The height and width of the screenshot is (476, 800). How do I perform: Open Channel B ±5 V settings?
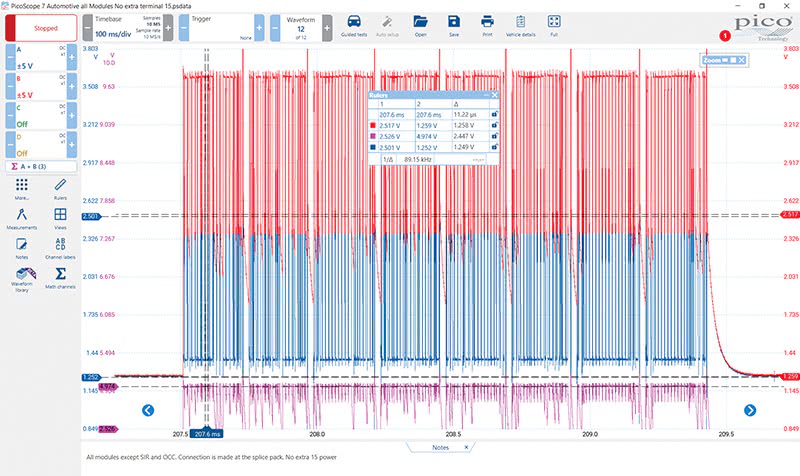41,86
